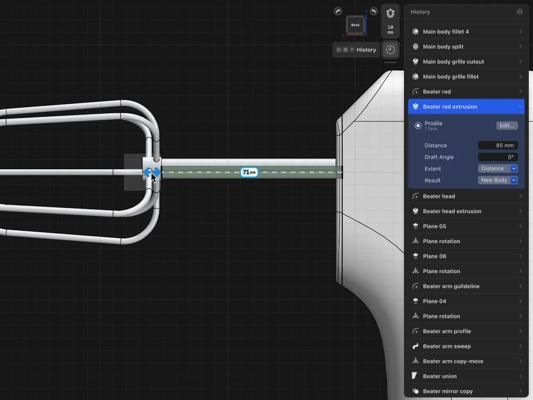
Task: Click the Beater union step icon
Action: click(415, 376)
